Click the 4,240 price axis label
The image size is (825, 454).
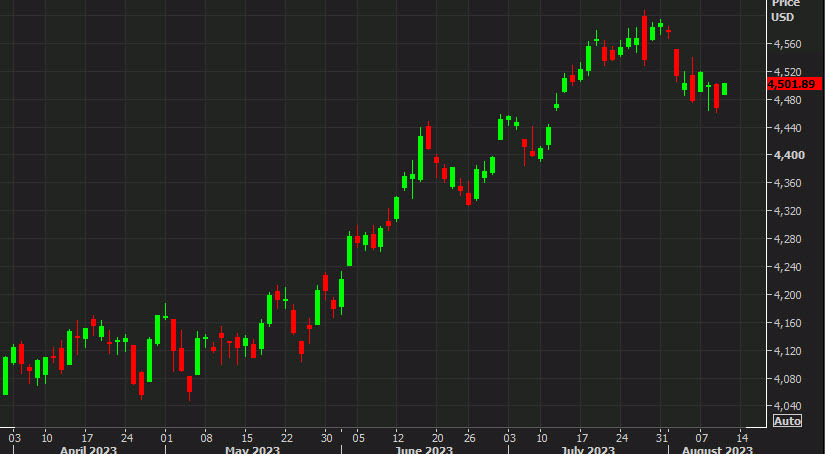(788, 267)
